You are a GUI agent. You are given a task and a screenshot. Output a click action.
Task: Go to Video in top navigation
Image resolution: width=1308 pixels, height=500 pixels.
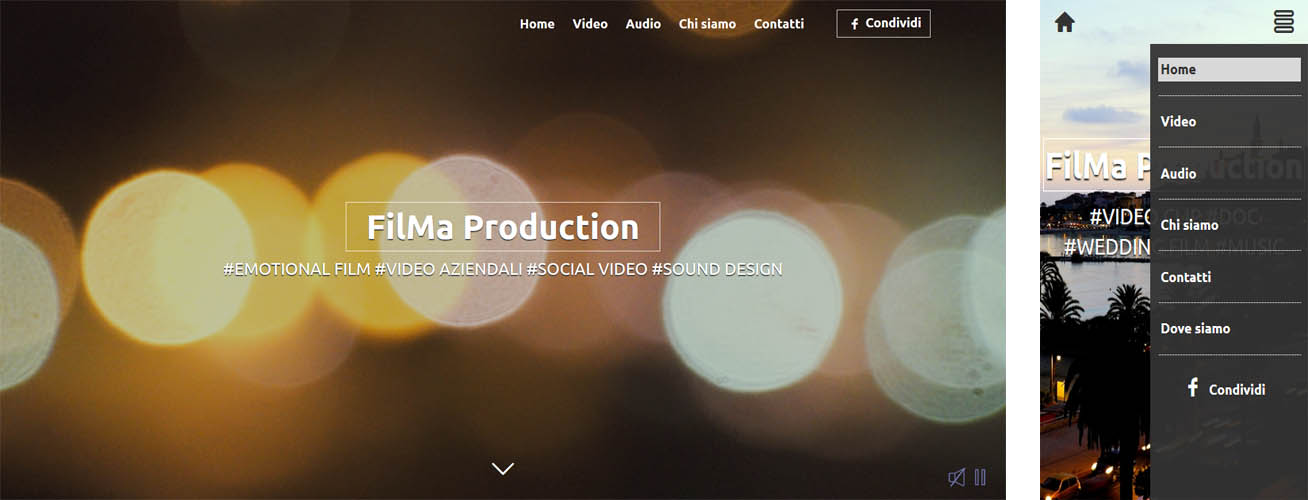[x=590, y=24]
